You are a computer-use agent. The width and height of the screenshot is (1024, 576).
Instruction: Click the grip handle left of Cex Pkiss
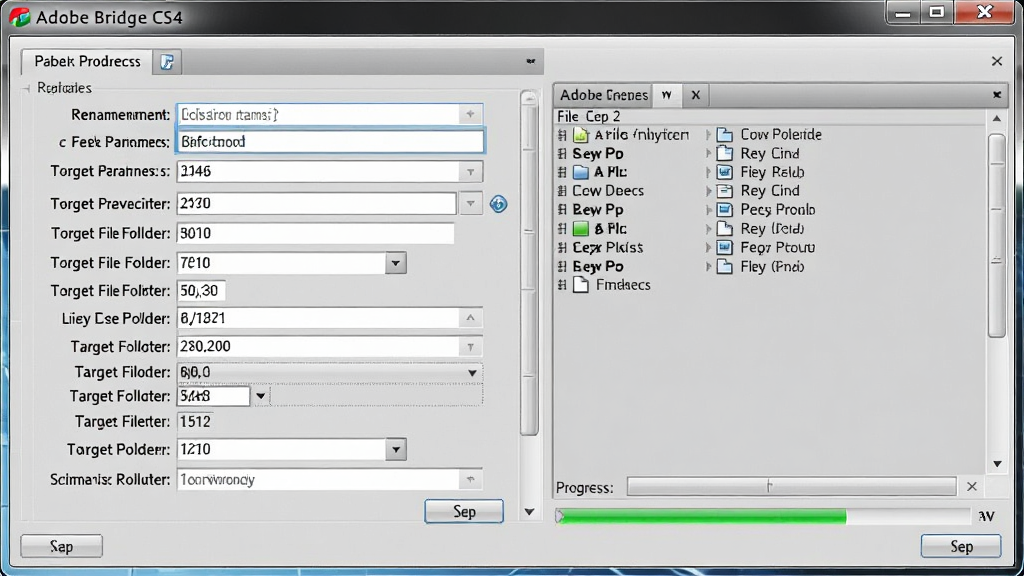(562, 248)
